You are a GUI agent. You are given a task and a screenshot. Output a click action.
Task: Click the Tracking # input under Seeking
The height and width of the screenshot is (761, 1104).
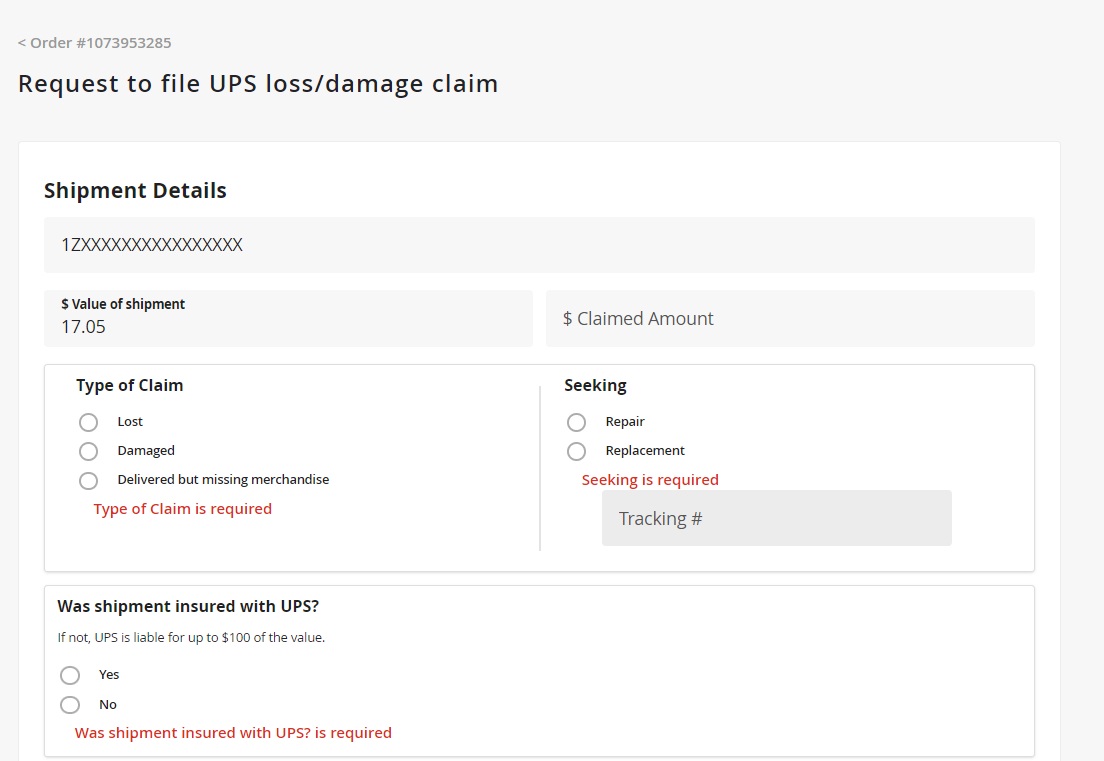click(776, 518)
